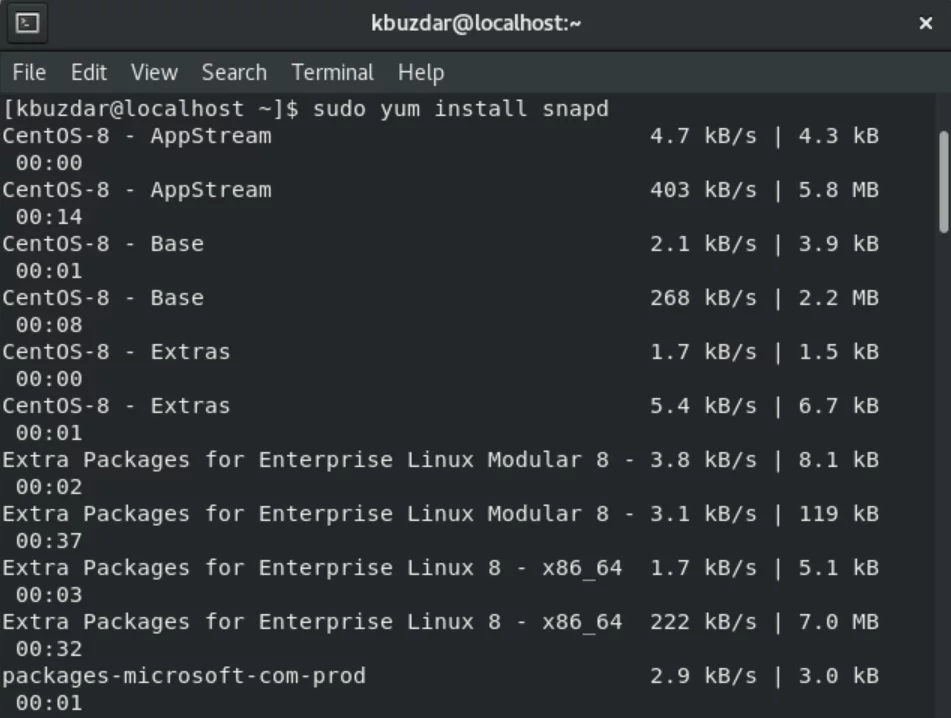Open the Terminal menu
Screen dimensions: 951x718
pos(332,73)
